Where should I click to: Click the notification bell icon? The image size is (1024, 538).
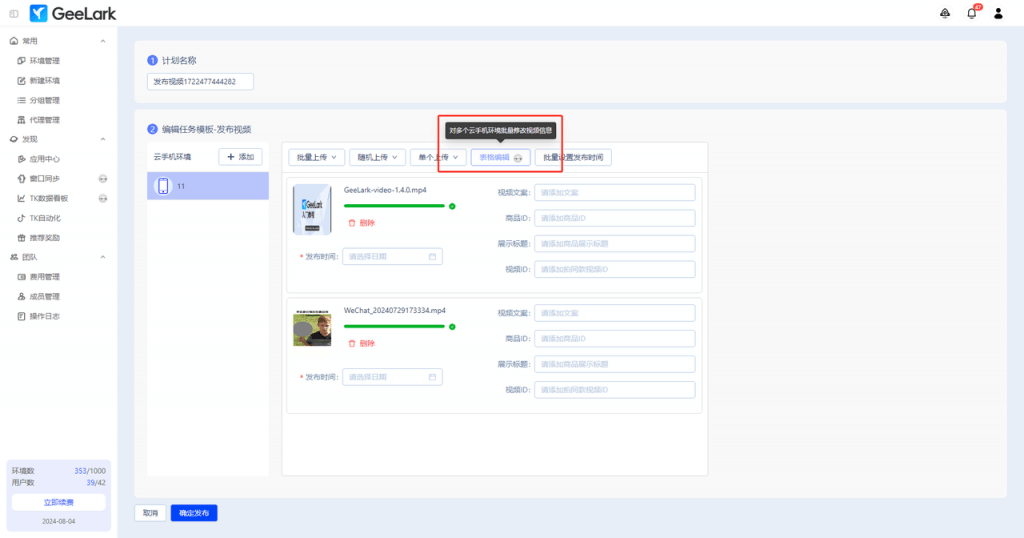[x=971, y=13]
